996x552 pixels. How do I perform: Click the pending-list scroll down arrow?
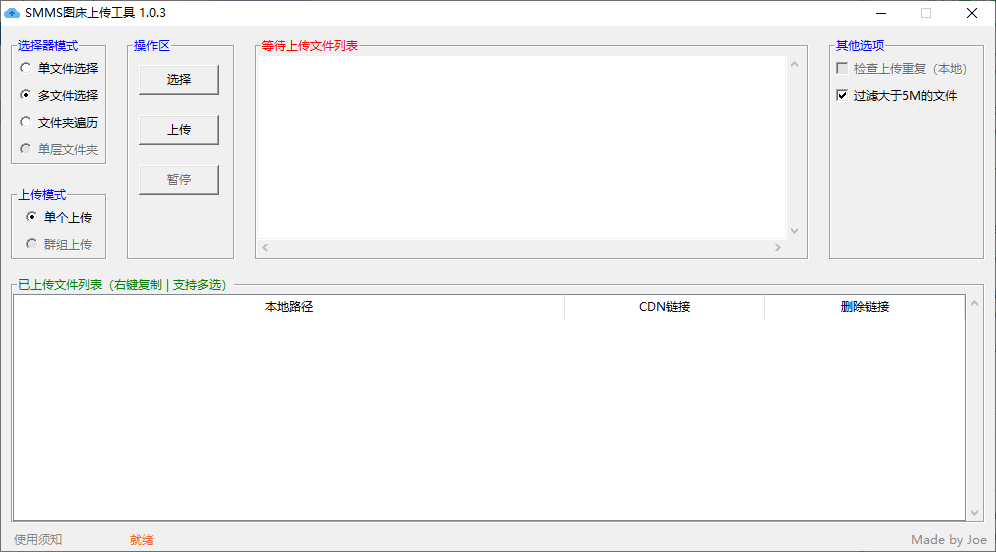coord(795,231)
